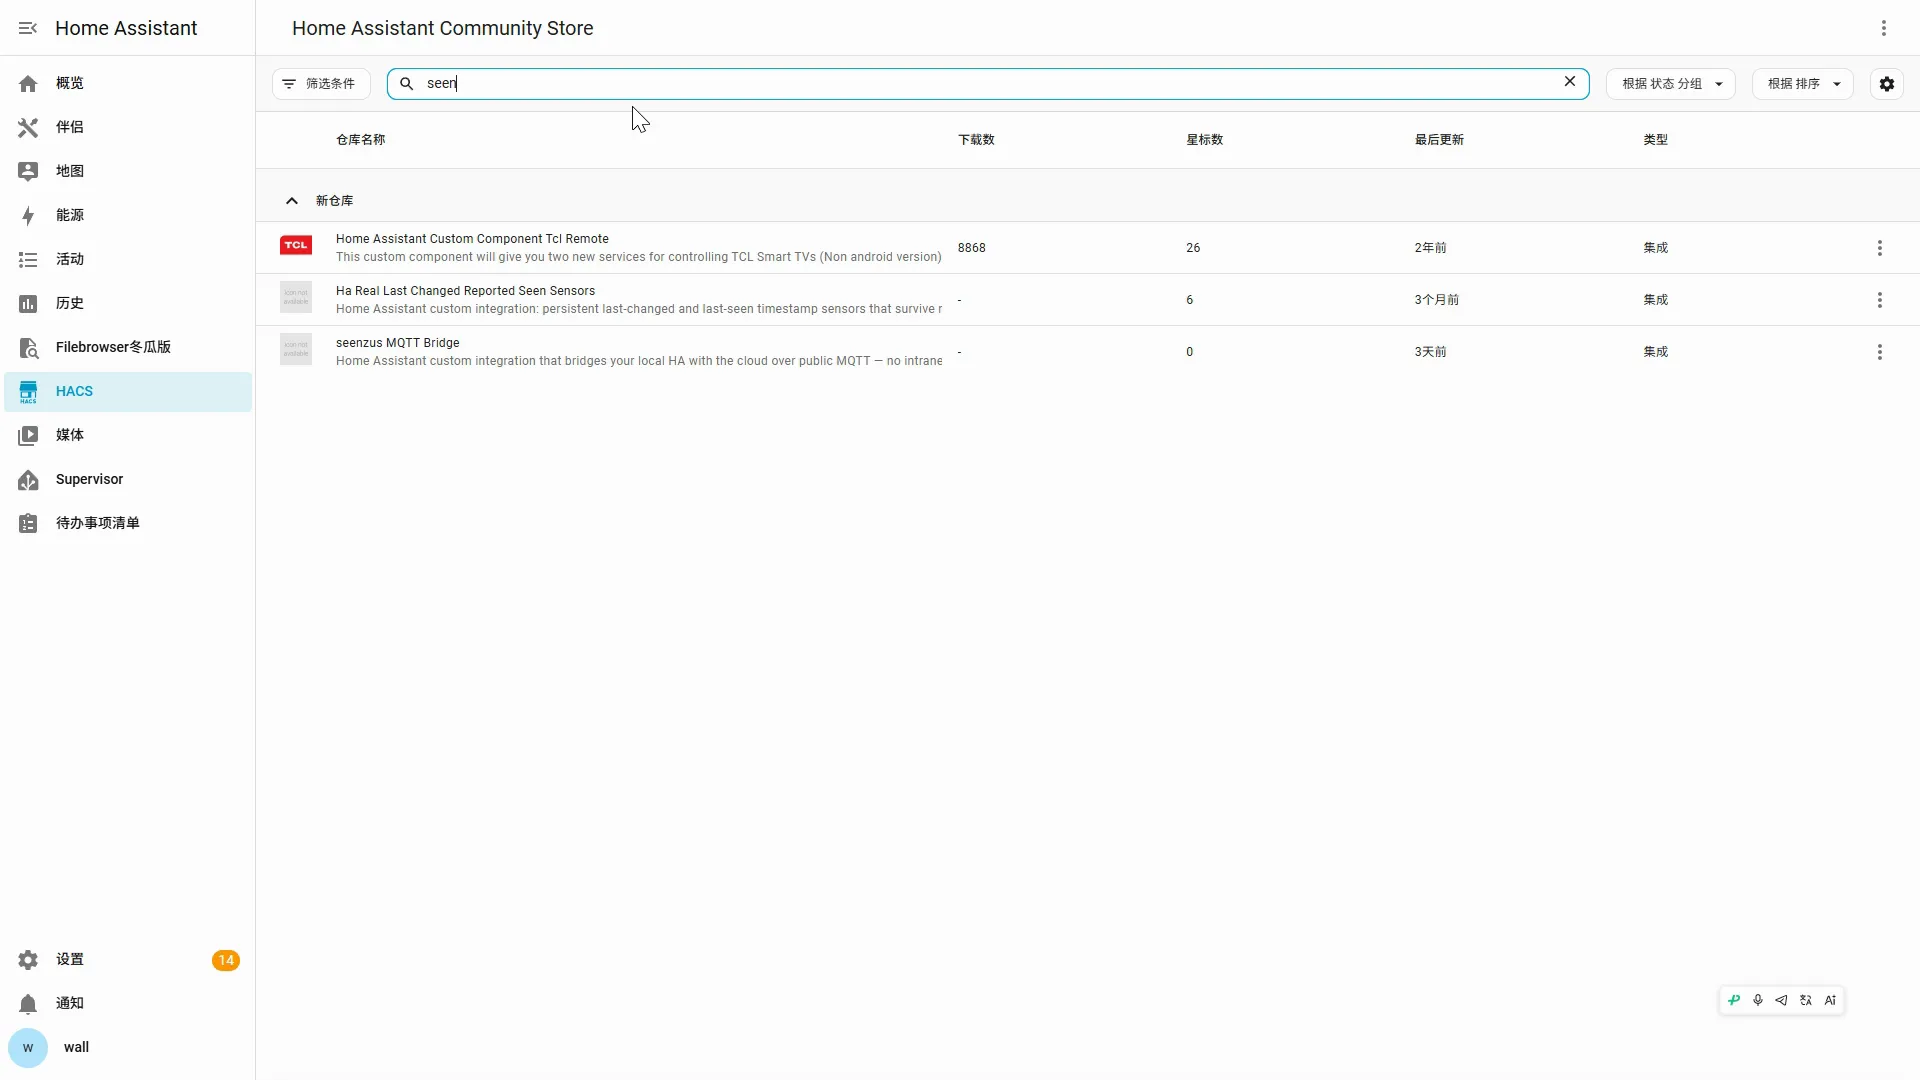Click placeholder icon of Seen Sensors repository
1920x1080 pixels.
(296, 298)
